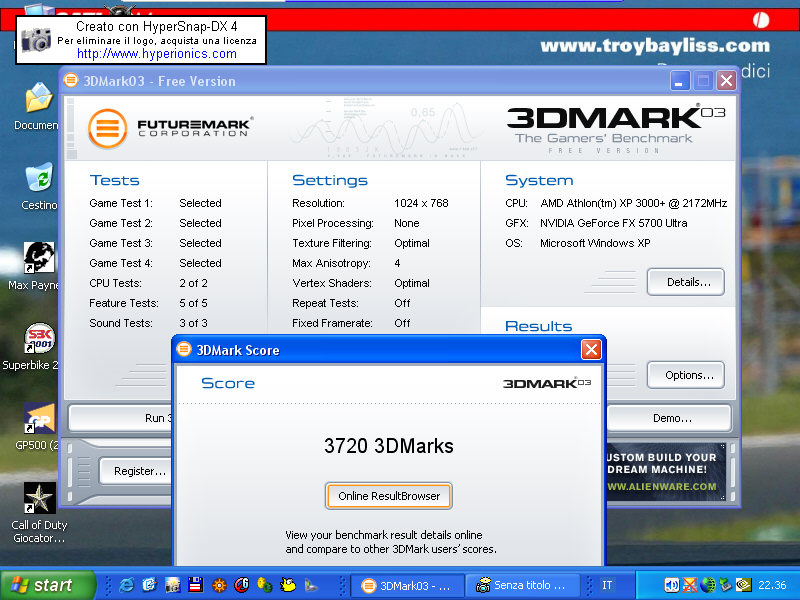Minimize the 3DMark03 main window
Viewport: 800px width, 600px height.
(x=680, y=81)
